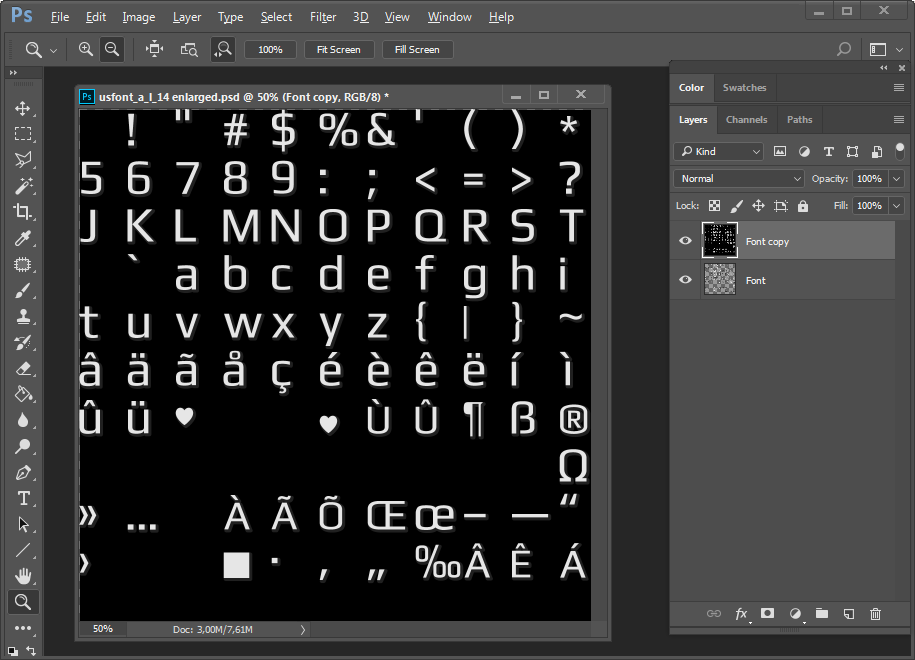This screenshot has height=660, width=915.
Task: Toggle Scrubby Zoom option
Action: [x=223, y=50]
